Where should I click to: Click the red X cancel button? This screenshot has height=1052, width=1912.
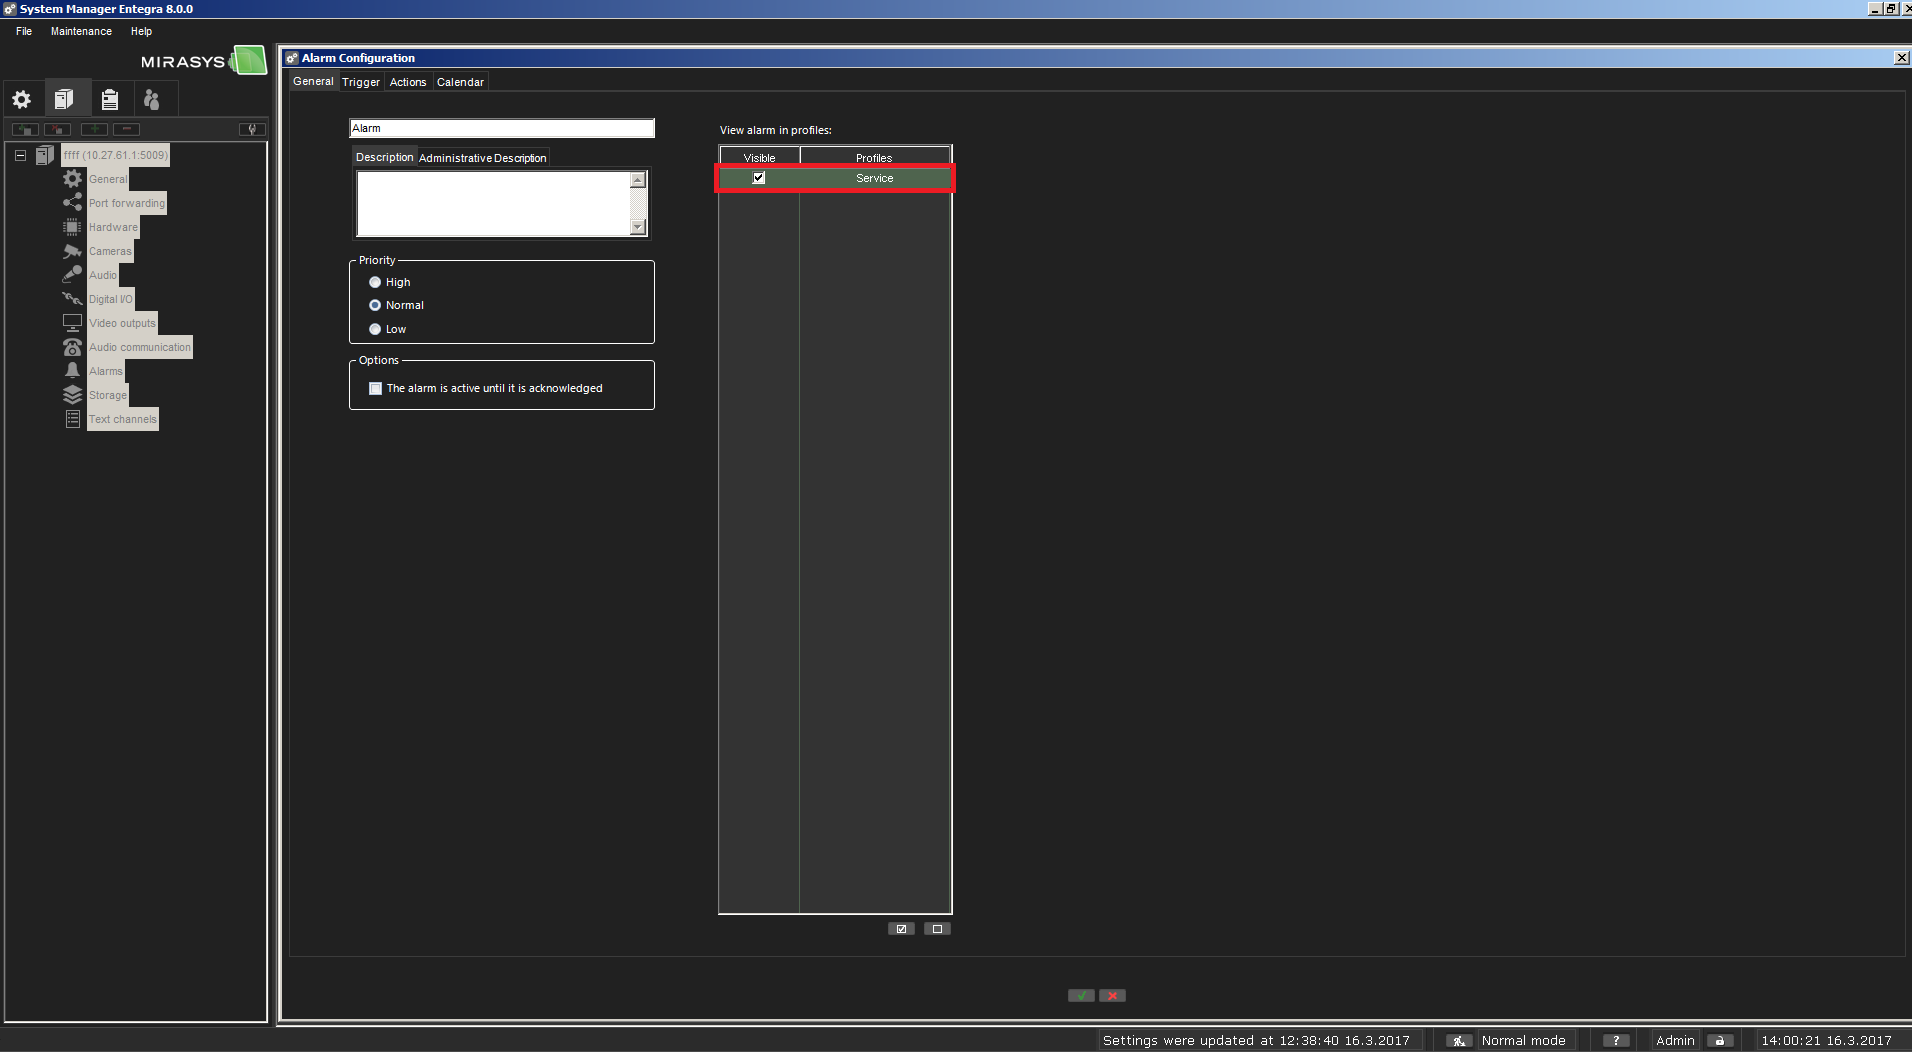coord(1112,995)
